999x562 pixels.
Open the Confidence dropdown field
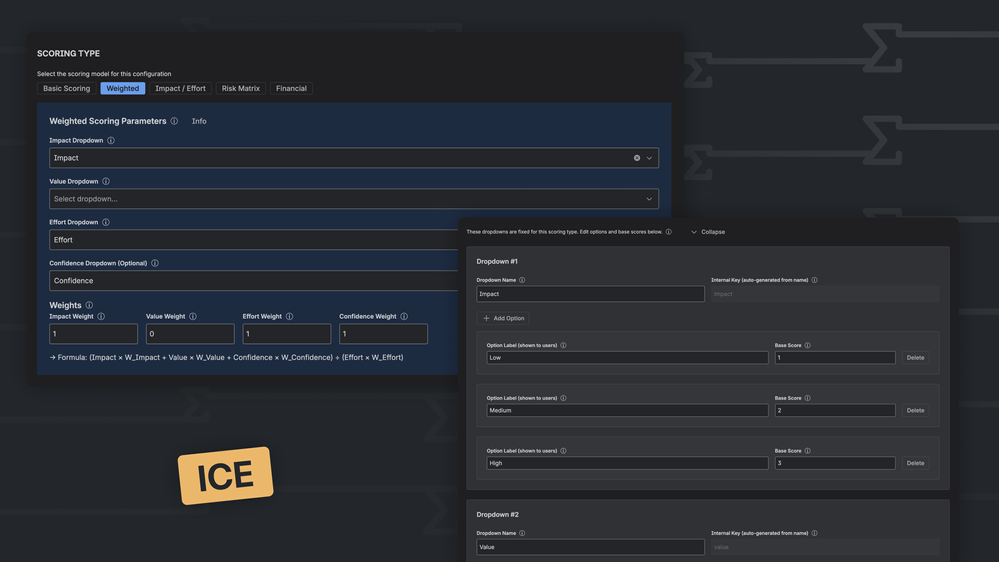(x=254, y=280)
